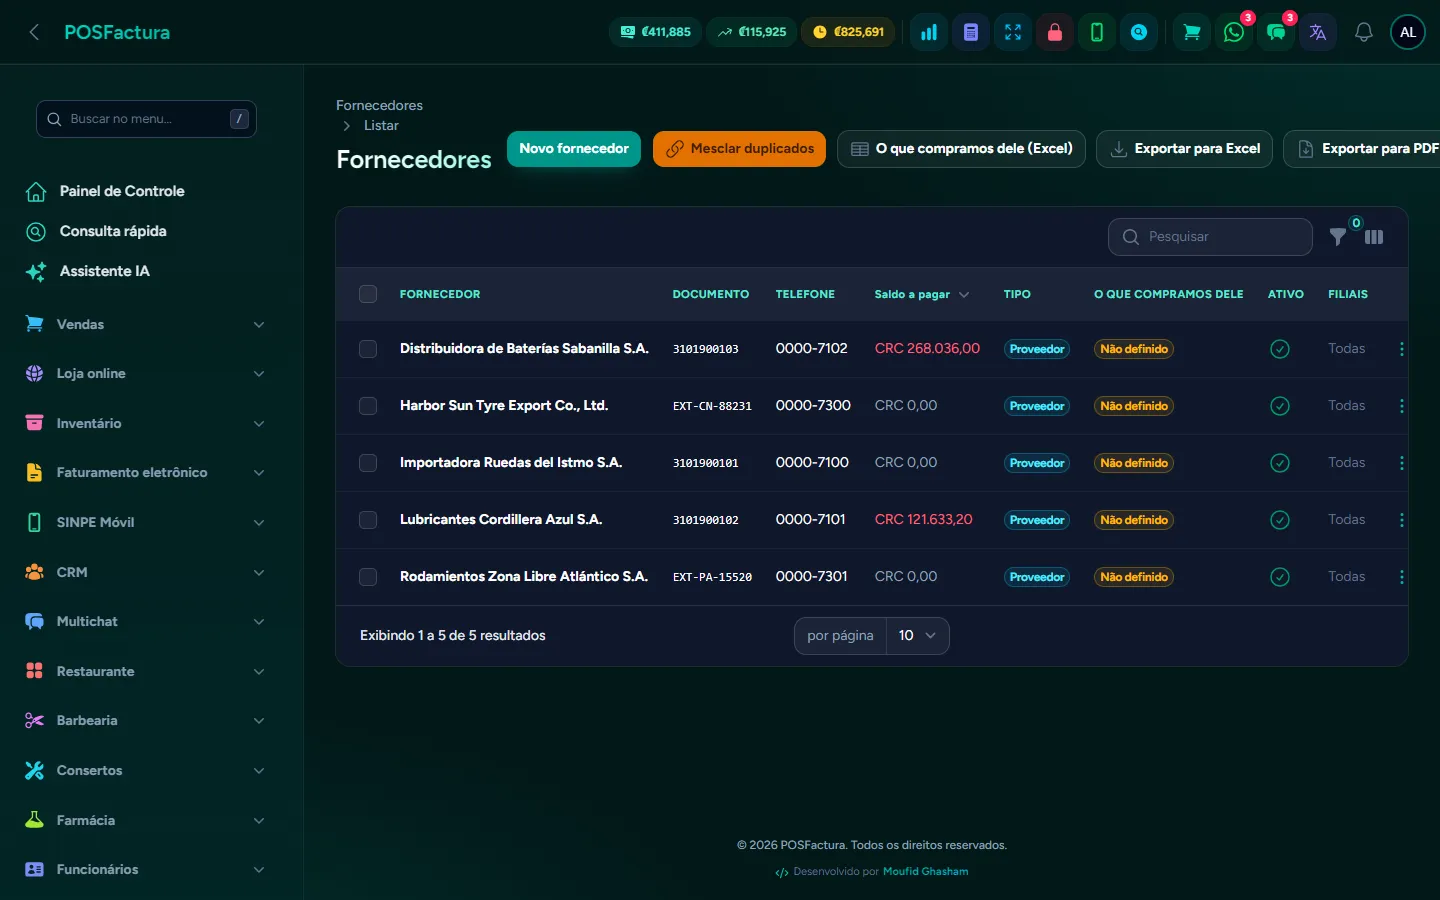1440x900 pixels.
Task: Open the AL user avatar menu
Action: (x=1408, y=32)
